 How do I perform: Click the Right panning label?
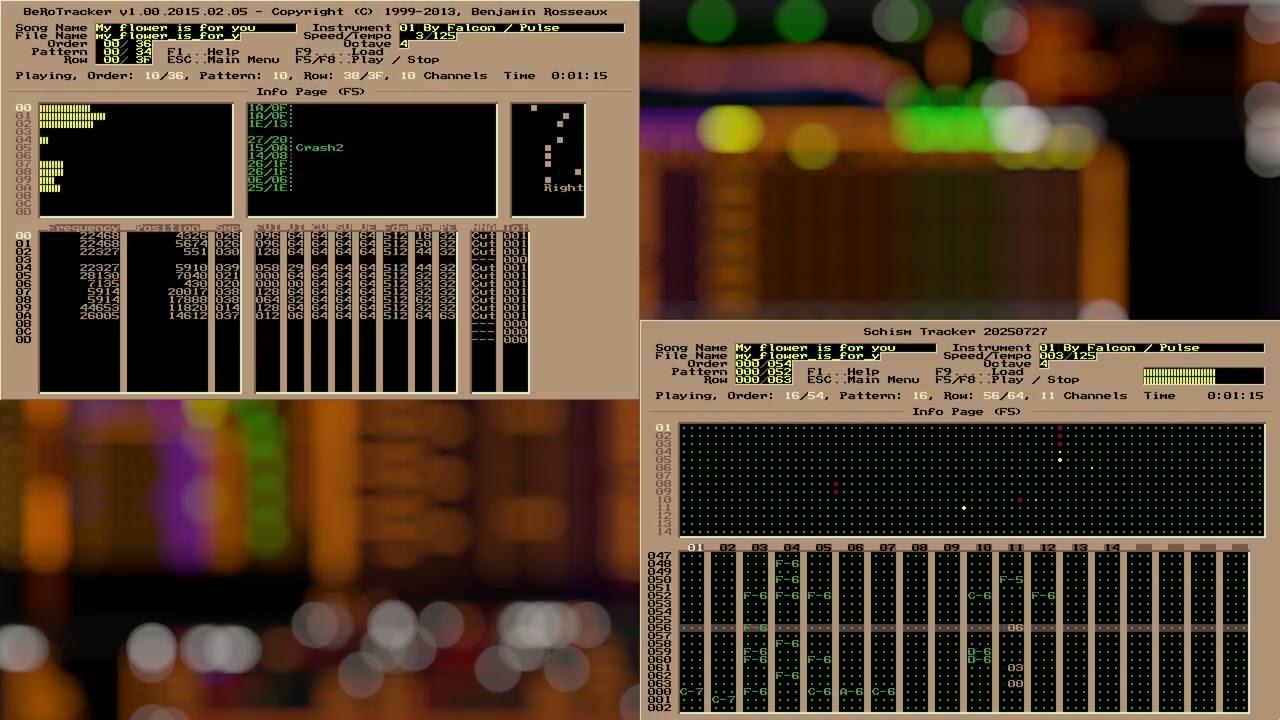(563, 188)
